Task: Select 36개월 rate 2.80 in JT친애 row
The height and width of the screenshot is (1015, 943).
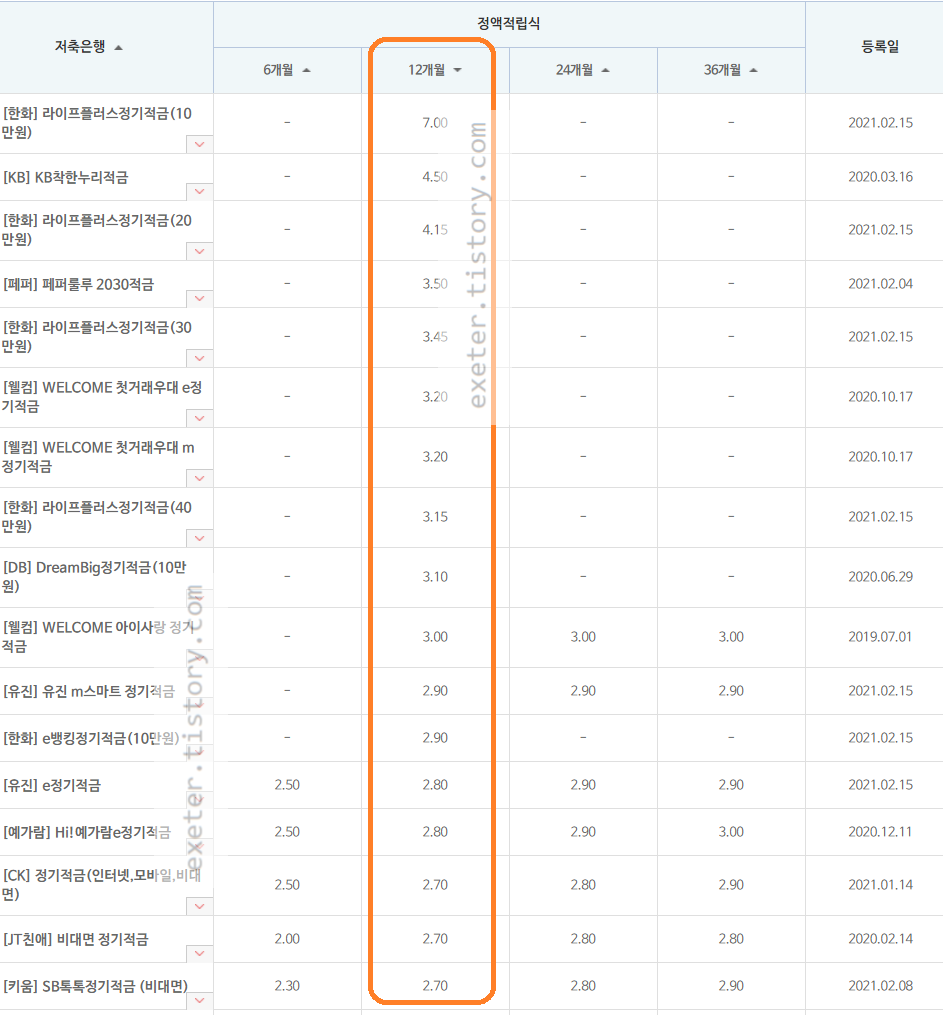Action: 731,939
